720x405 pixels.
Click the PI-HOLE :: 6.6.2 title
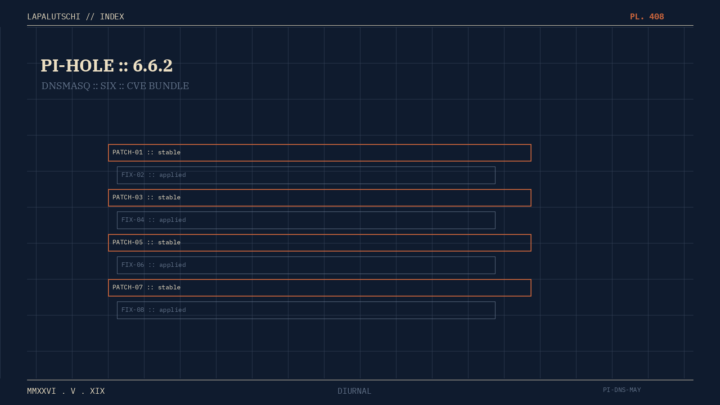point(107,66)
